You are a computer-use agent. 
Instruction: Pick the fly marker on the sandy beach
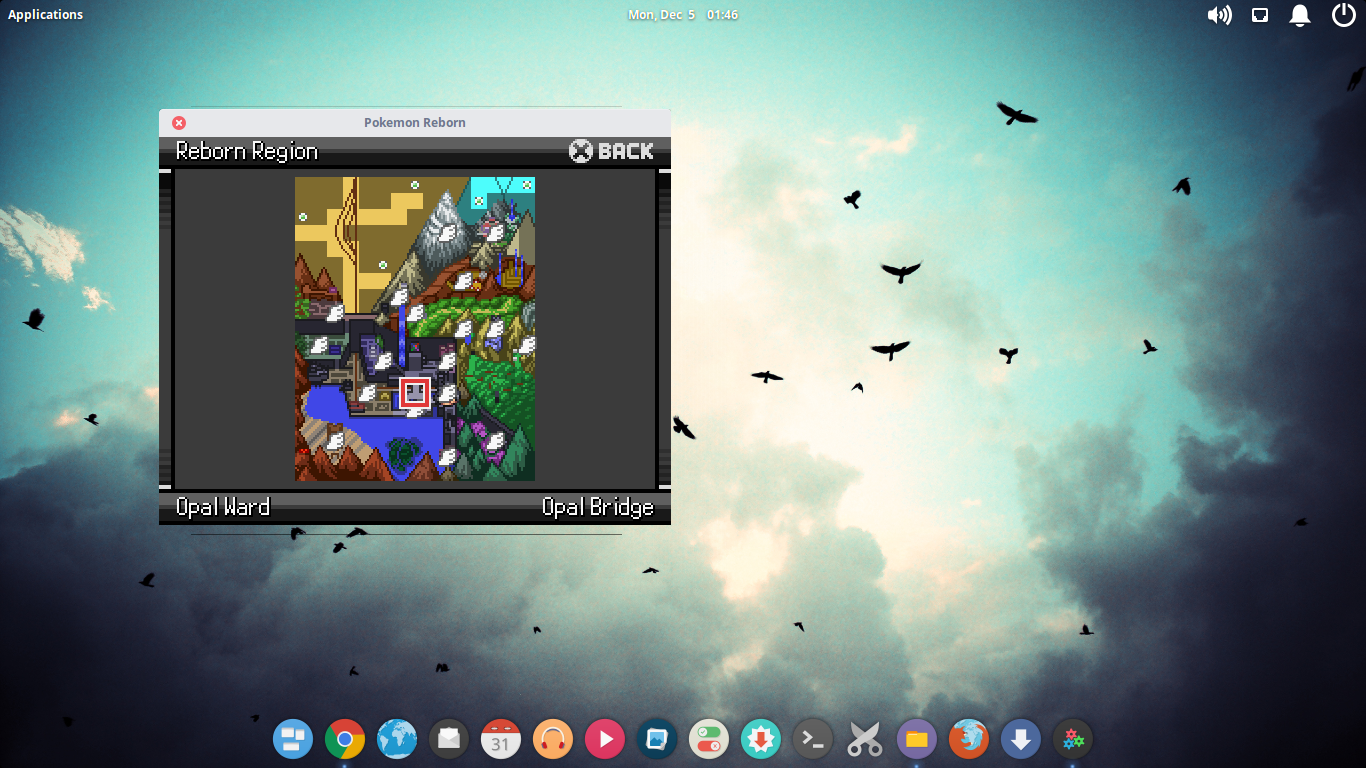point(335,440)
